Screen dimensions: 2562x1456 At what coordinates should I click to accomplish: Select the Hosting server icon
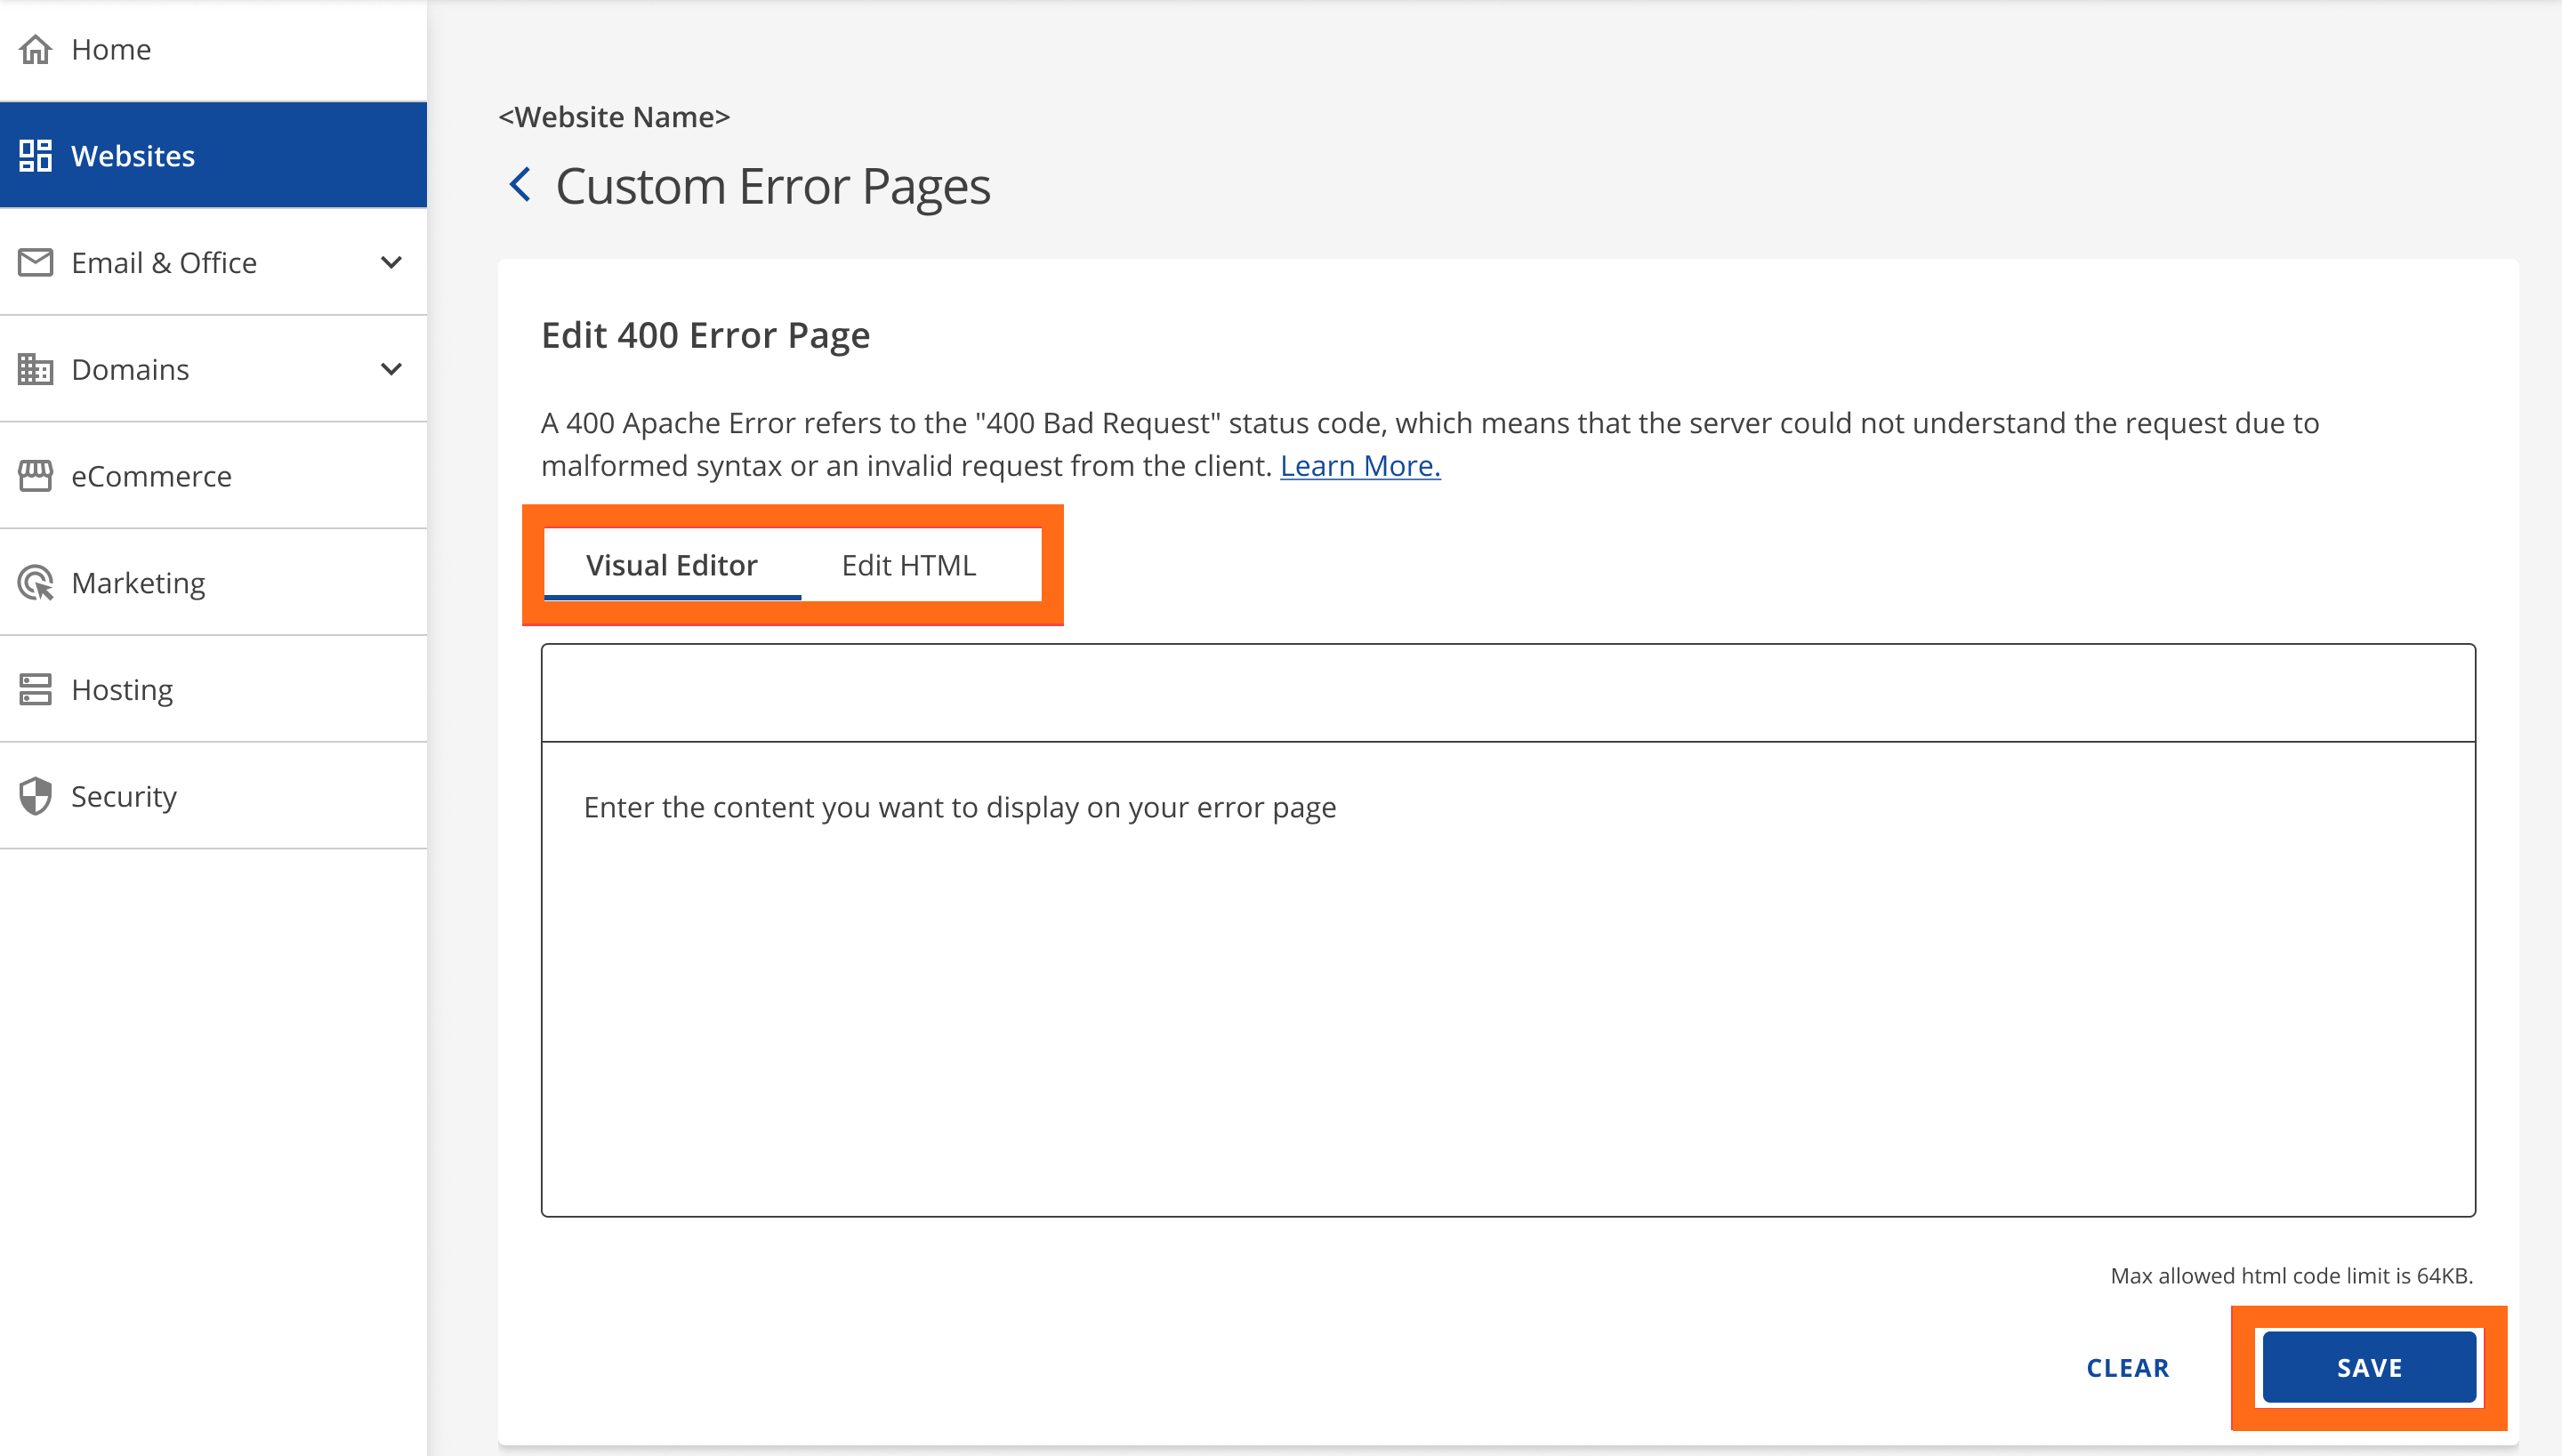point(35,689)
